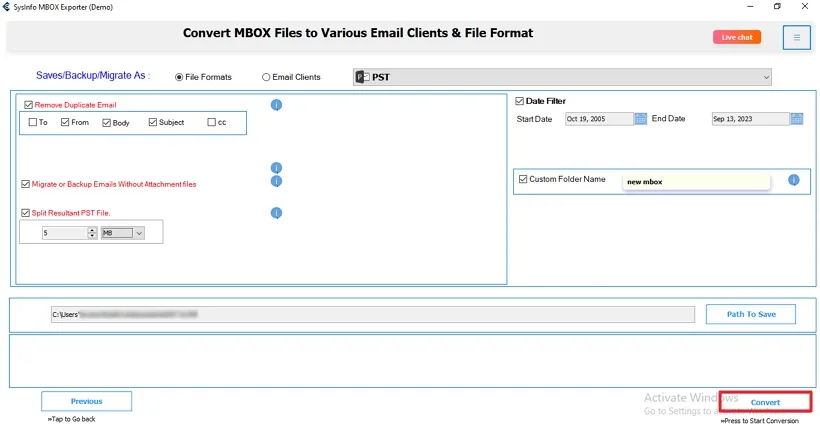
Task: Click the info icon beside Remove Duplicate Email
Action: [x=277, y=104]
